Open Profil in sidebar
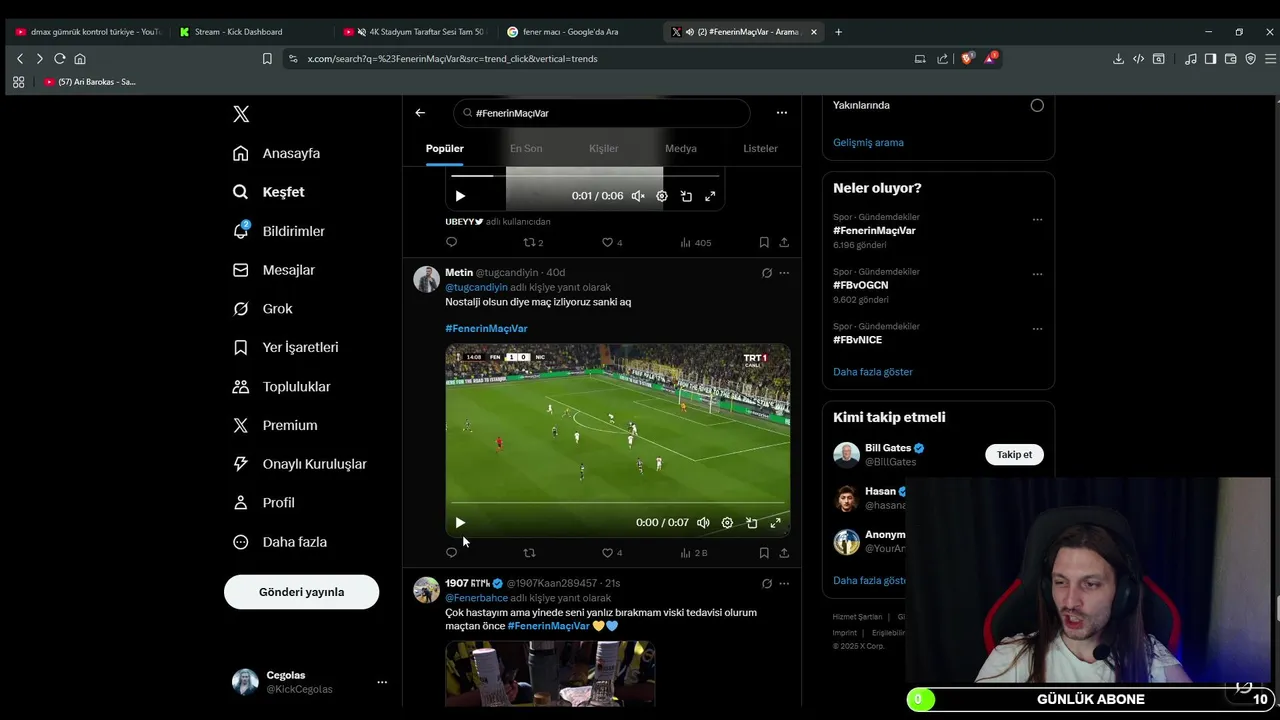This screenshot has height=720, width=1280. [x=264, y=503]
